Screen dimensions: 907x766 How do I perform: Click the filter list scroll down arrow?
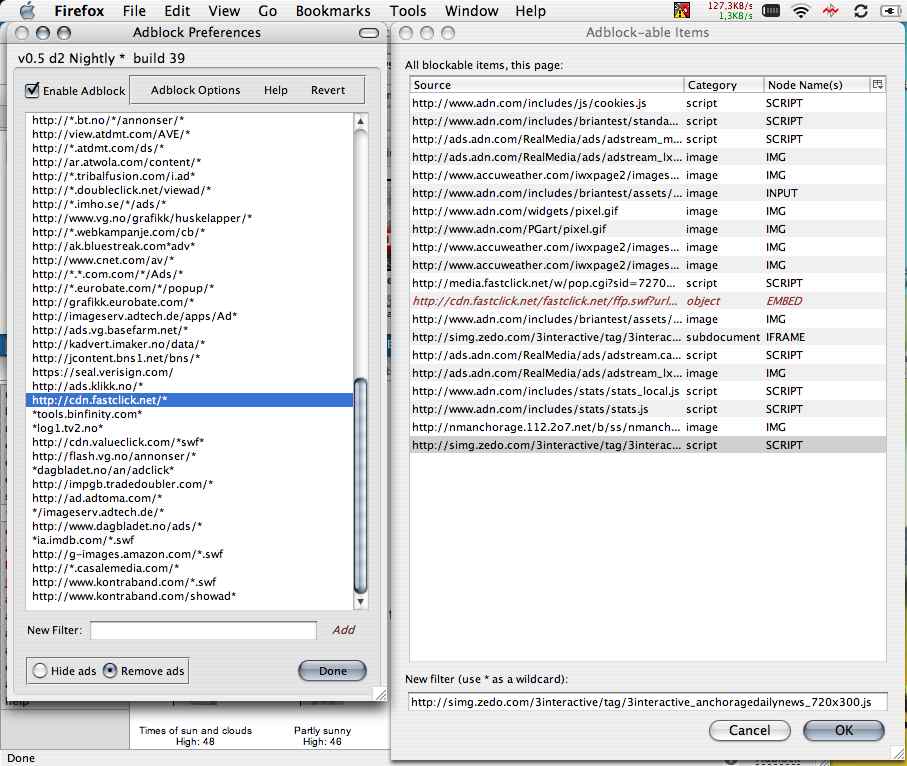coord(360,602)
